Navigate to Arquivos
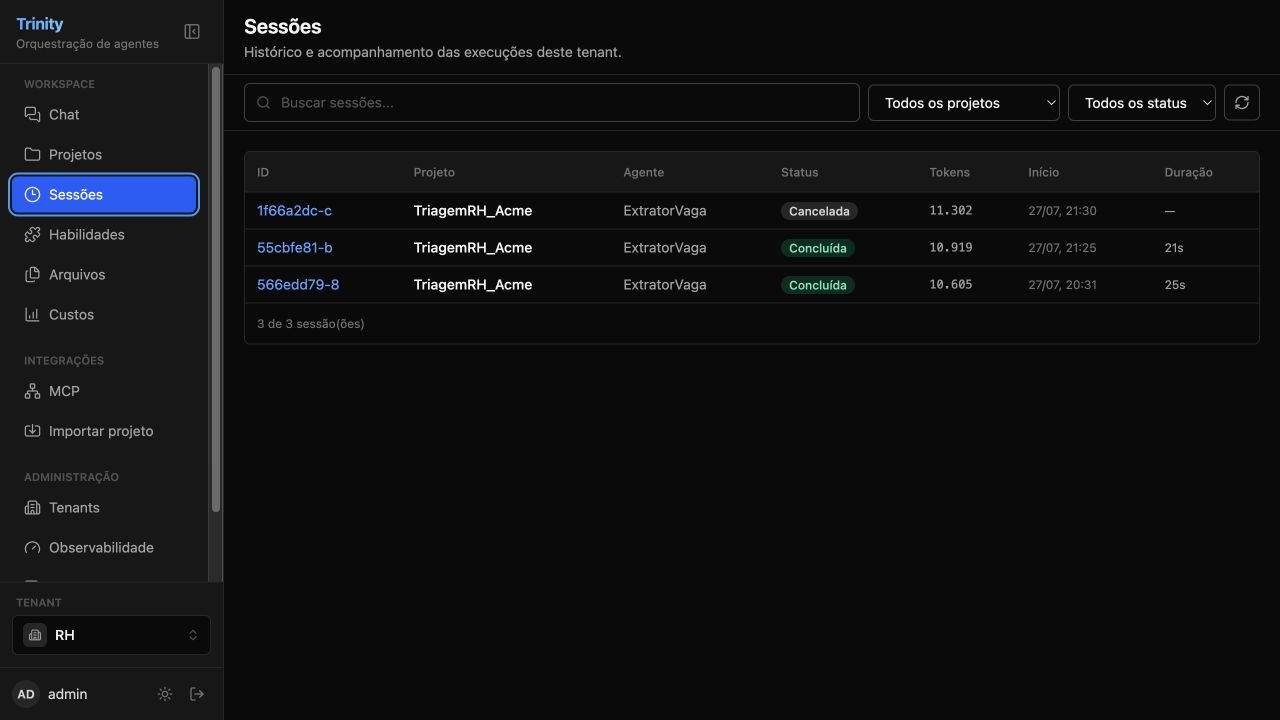1280x720 pixels. coord(104,275)
